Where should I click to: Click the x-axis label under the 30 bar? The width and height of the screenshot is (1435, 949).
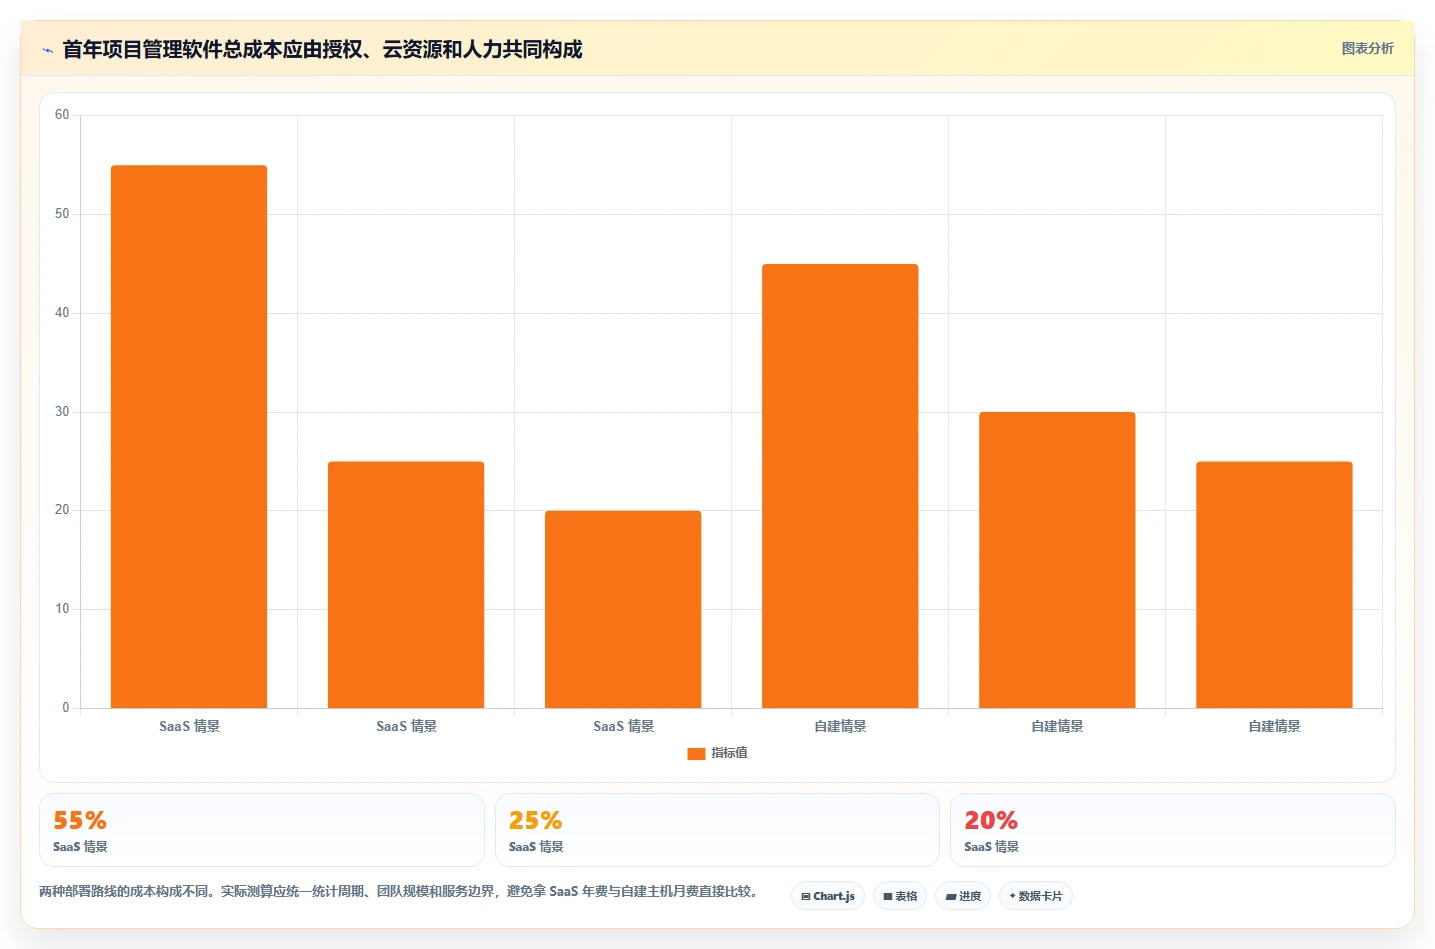point(1057,726)
